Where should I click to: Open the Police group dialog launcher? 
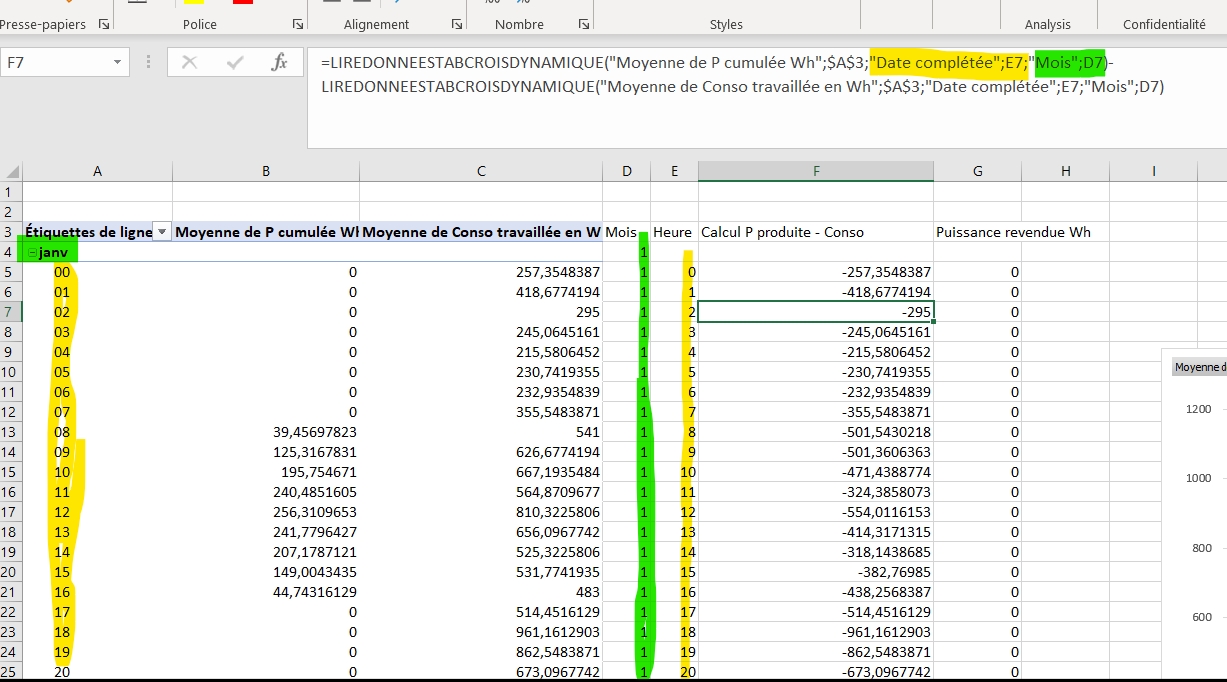click(x=297, y=24)
